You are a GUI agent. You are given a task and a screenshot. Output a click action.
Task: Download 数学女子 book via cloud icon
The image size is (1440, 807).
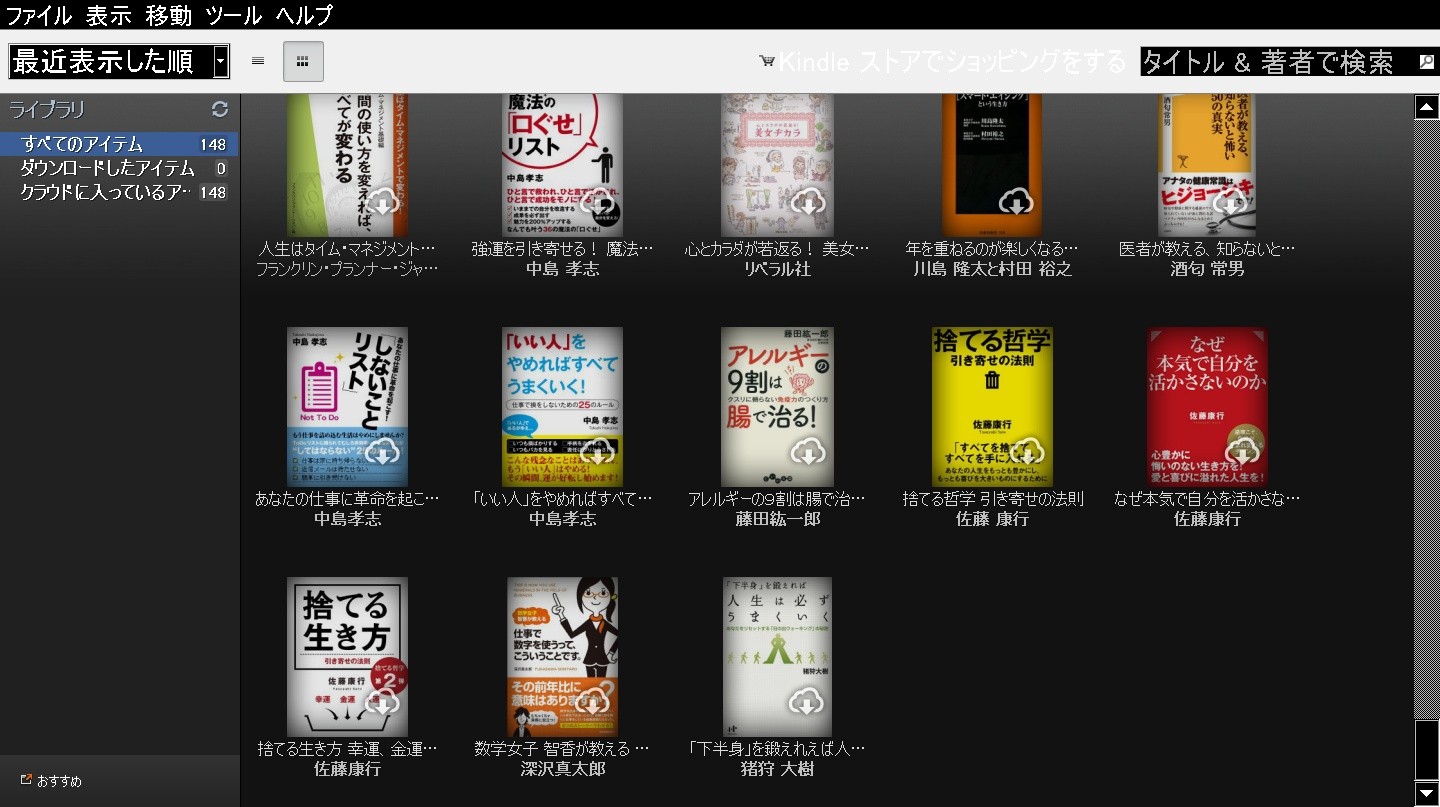tap(594, 702)
